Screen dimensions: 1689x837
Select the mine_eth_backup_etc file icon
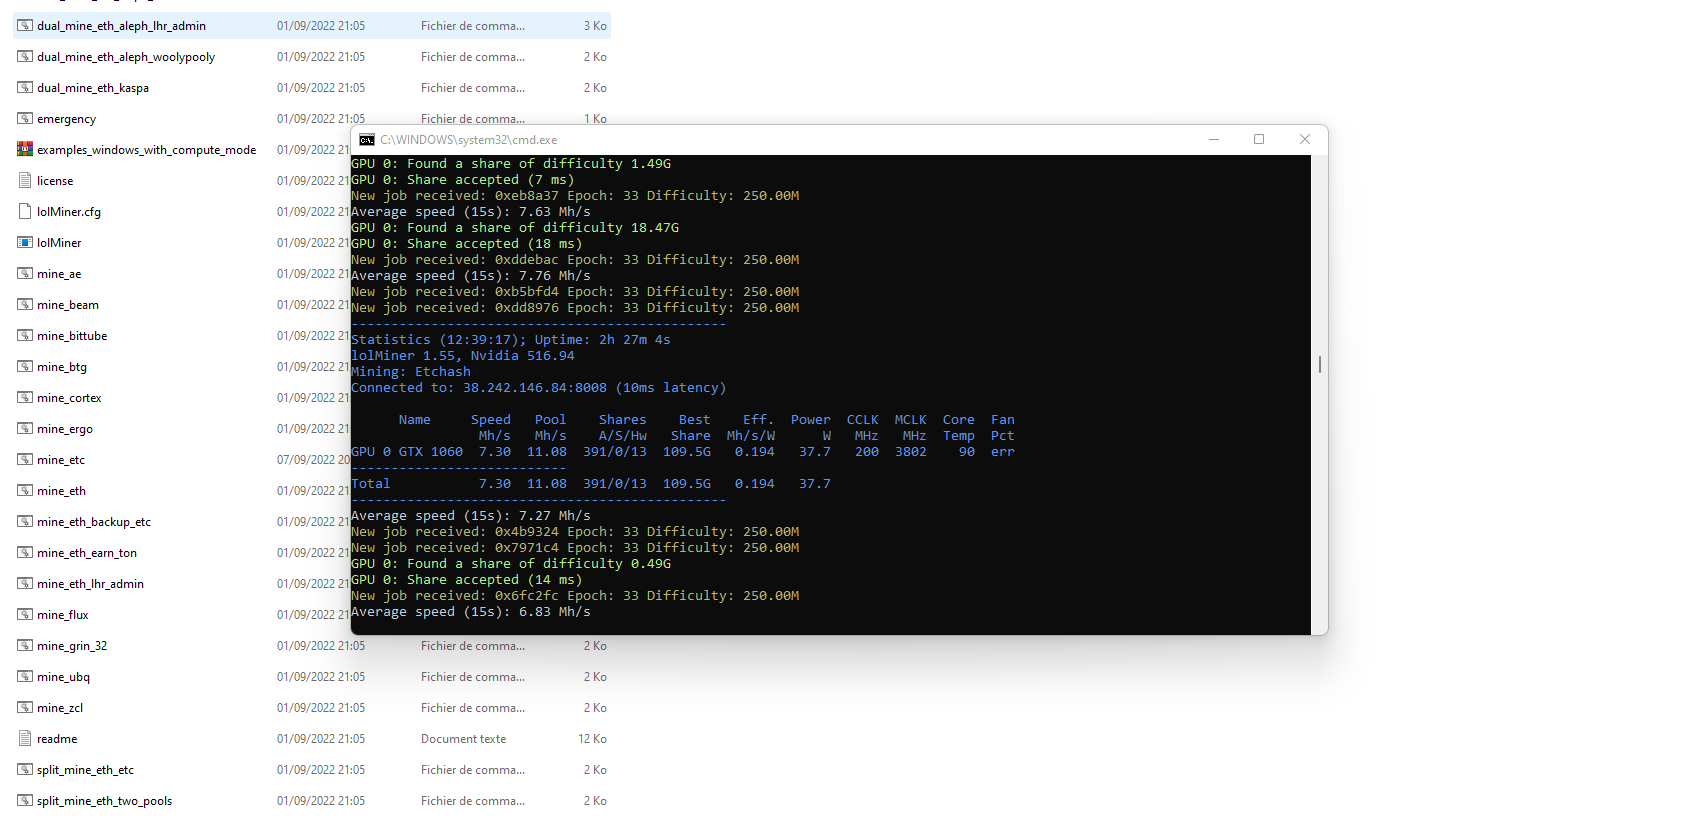pyautogui.click(x=25, y=522)
